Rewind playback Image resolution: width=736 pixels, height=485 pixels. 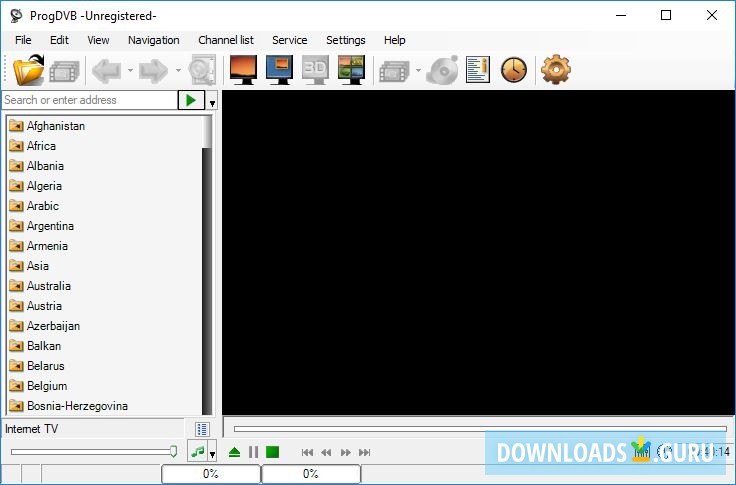tap(326, 453)
